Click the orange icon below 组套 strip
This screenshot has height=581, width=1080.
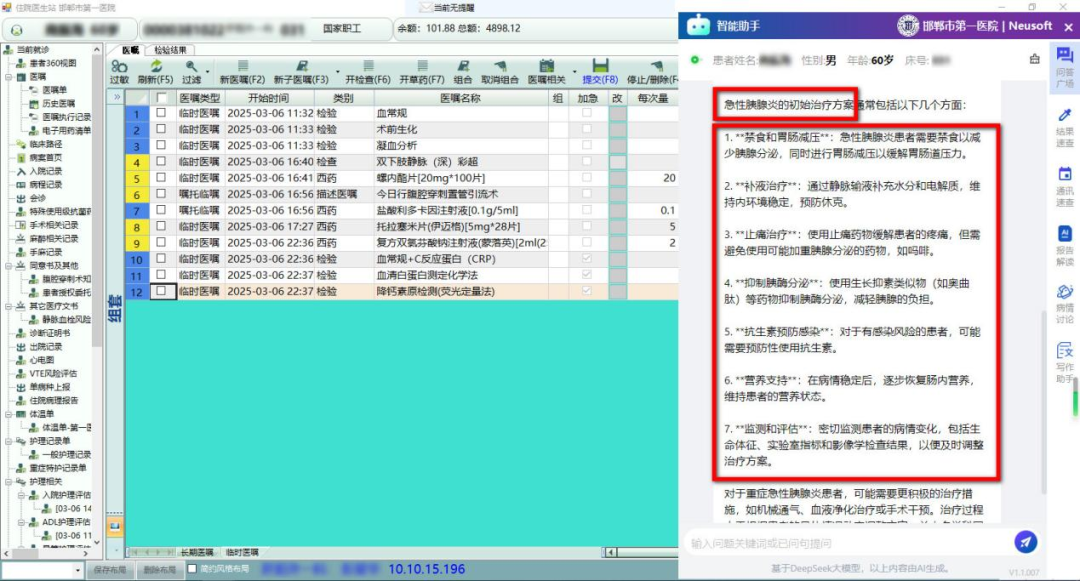[x=114, y=527]
